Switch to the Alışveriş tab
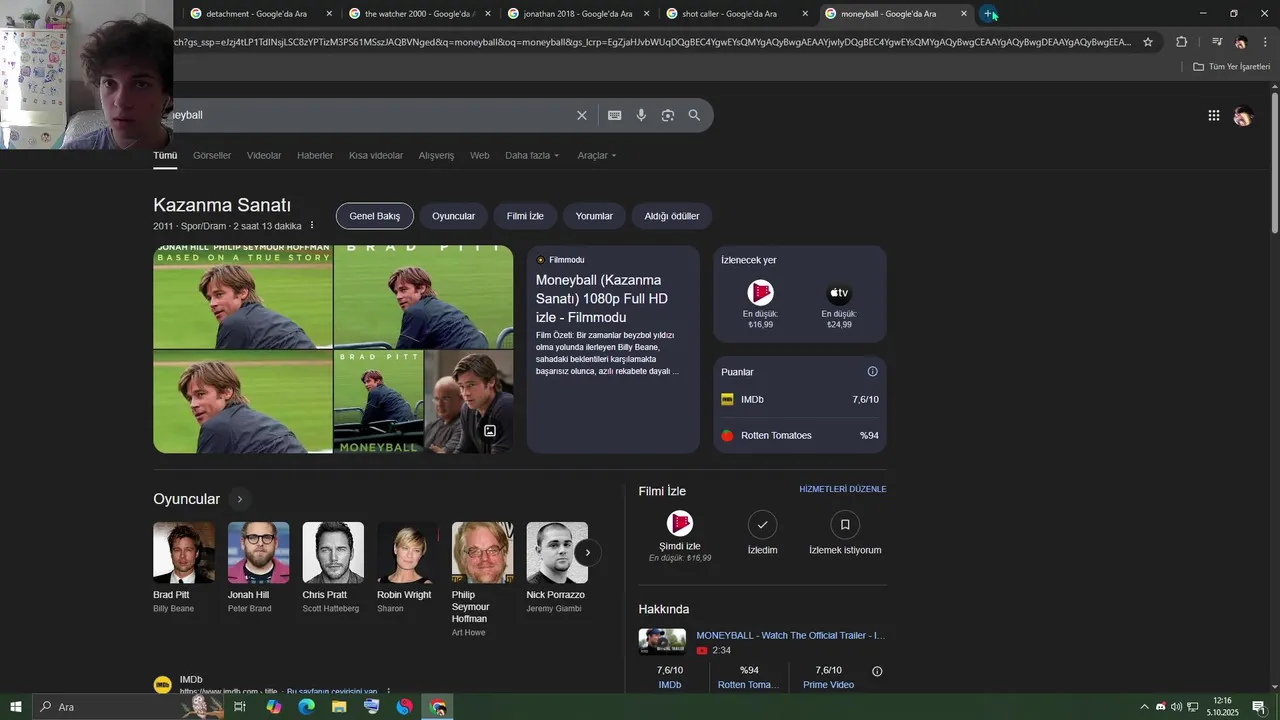Viewport: 1280px width, 720px height. (x=436, y=155)
